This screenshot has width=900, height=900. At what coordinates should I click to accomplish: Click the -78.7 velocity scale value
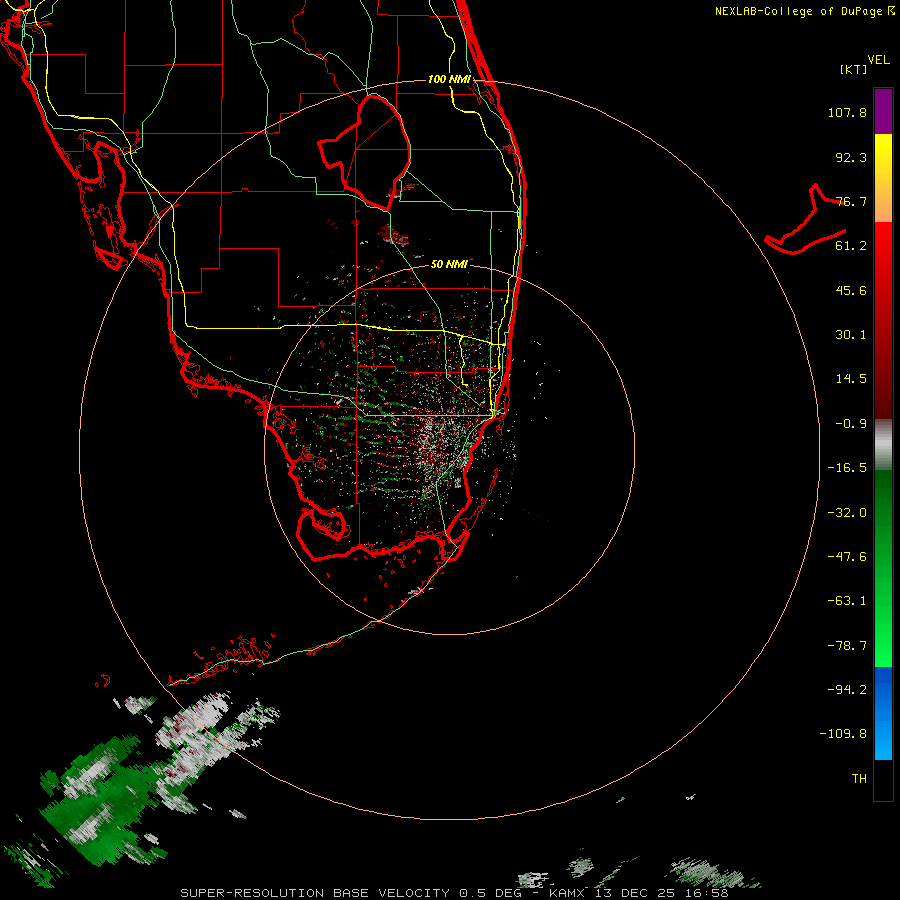(847, 646)
